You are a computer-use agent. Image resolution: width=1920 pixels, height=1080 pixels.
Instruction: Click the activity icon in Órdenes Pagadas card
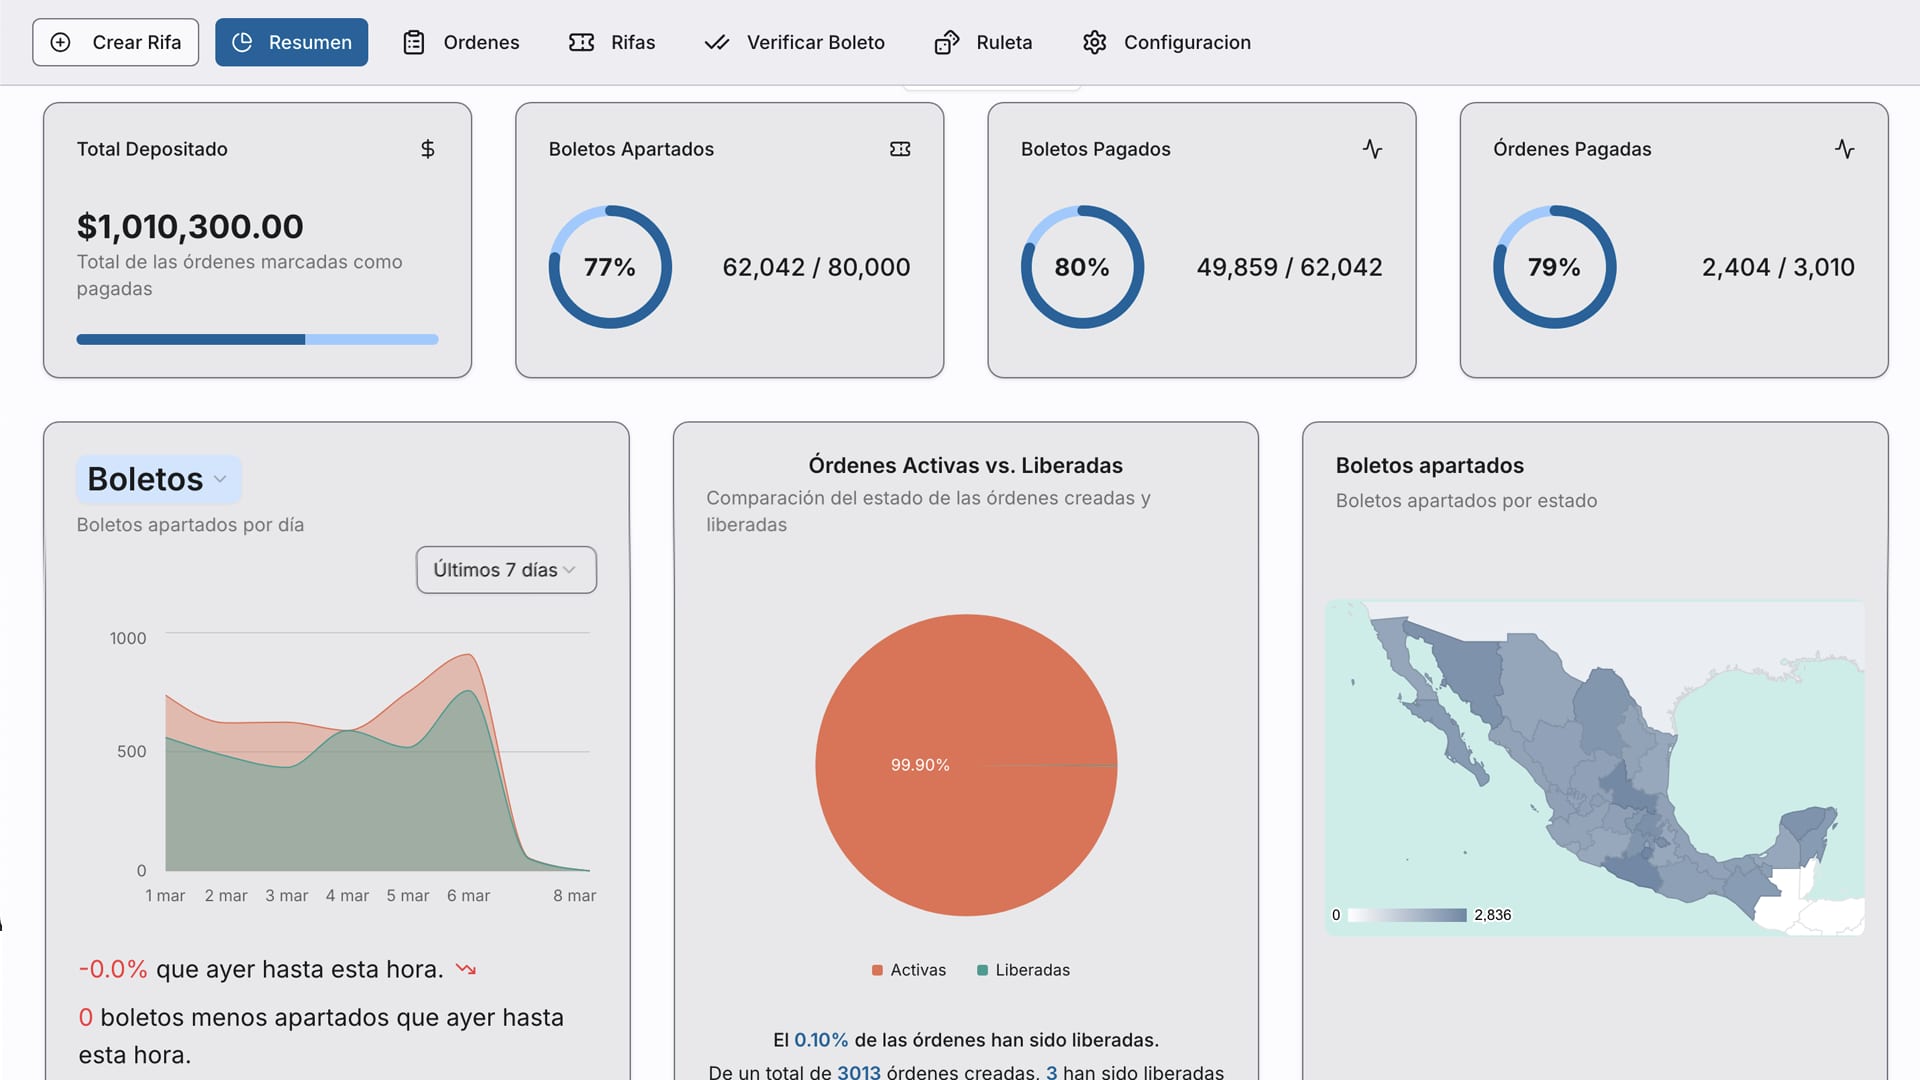click(x=1844, y=149)
